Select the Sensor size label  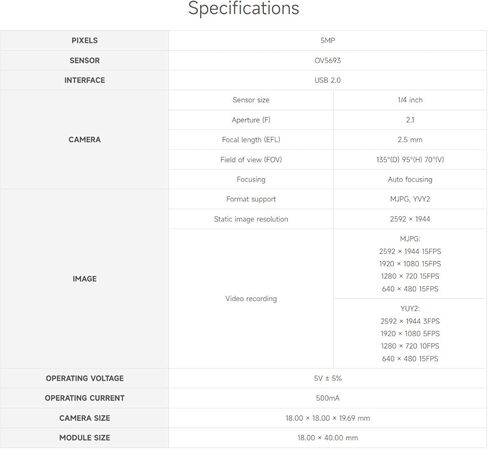click(x=251, y=100)
